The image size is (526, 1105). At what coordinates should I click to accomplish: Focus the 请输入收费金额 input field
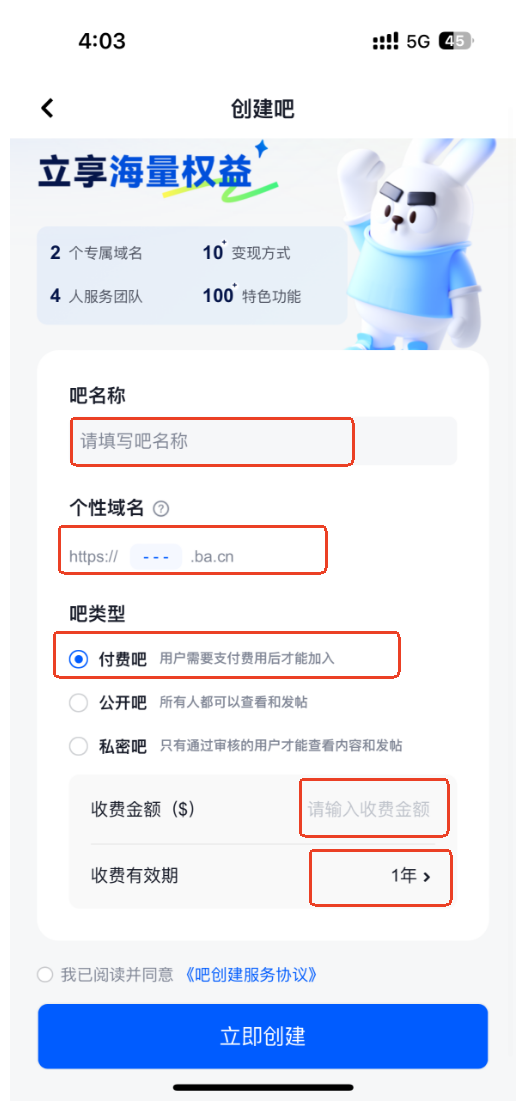[x=368, y=809]
